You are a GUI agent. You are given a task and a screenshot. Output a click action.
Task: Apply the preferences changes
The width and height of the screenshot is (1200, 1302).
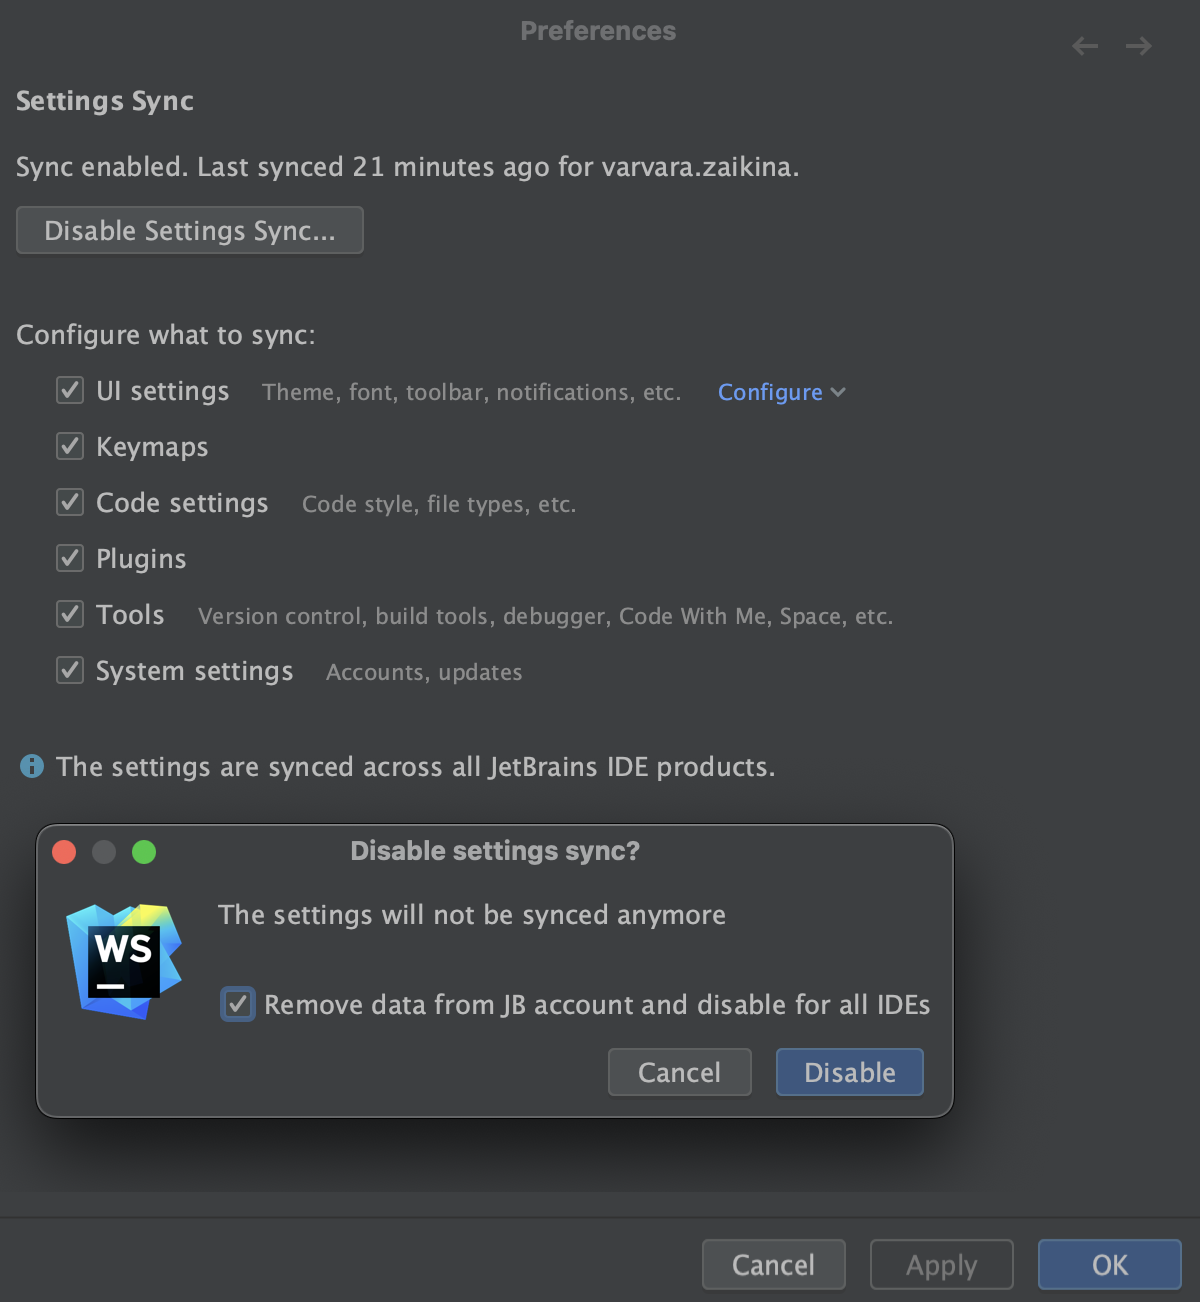tap(941, 1264)
